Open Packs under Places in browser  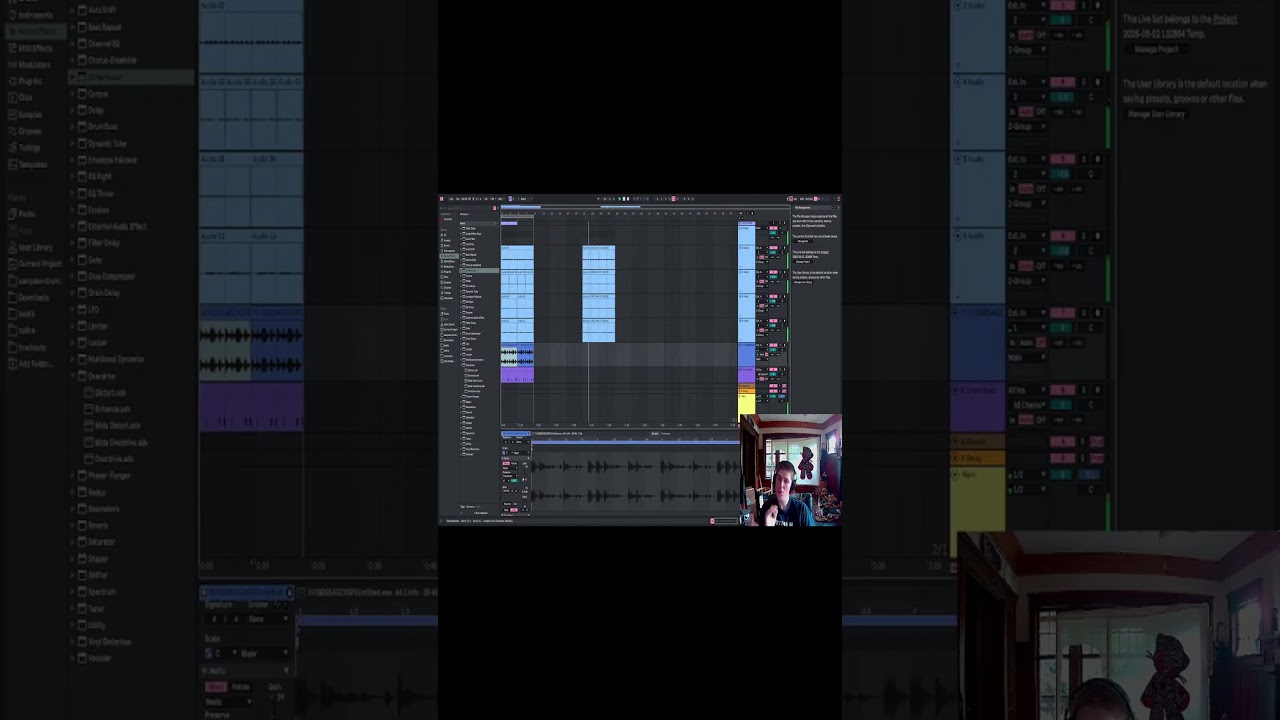coord(445,314)
